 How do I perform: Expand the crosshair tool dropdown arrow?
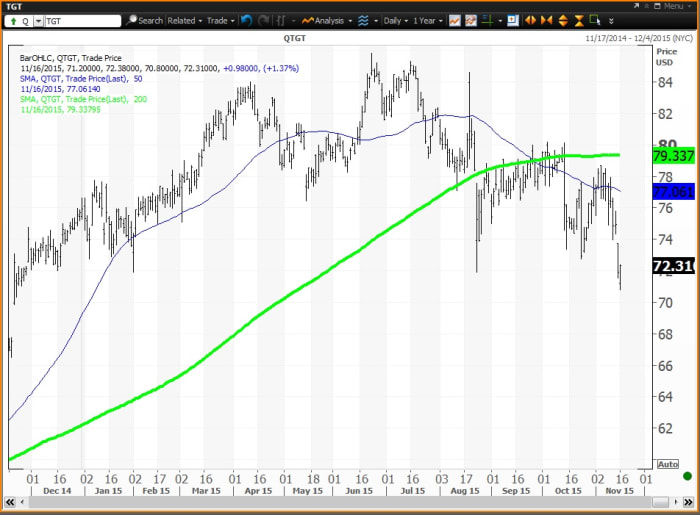coord(500,21)
